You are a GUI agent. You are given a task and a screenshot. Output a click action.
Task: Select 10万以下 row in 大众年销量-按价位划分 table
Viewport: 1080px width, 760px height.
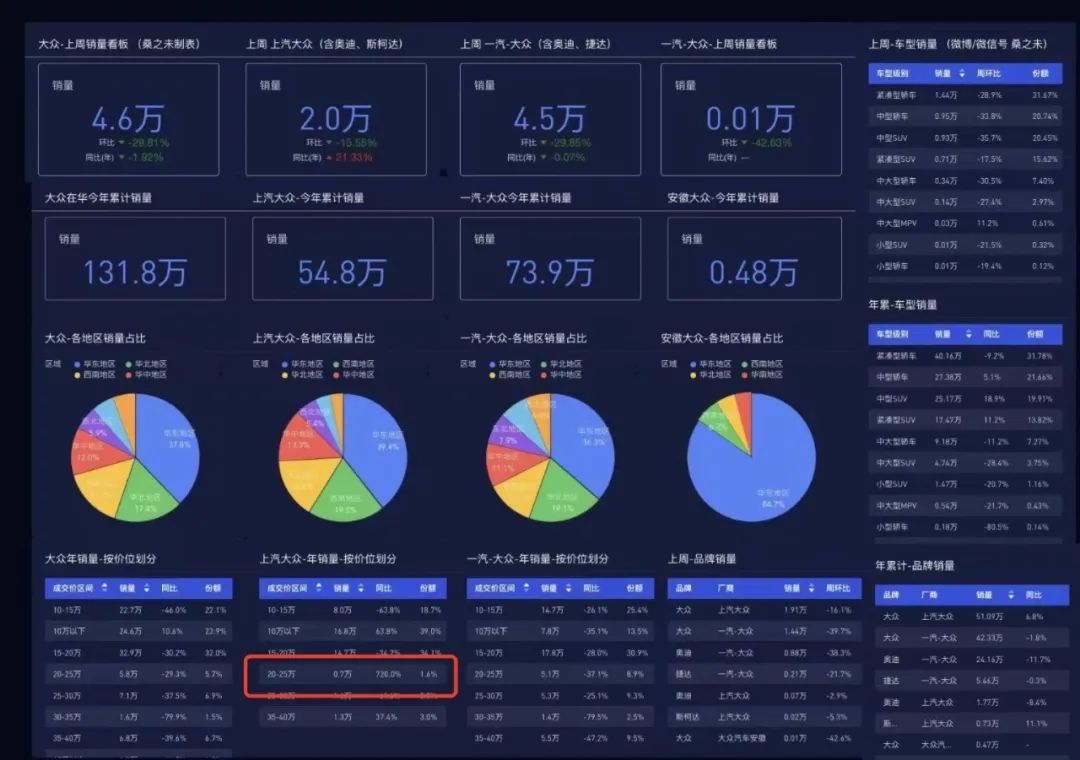point(138,631)
